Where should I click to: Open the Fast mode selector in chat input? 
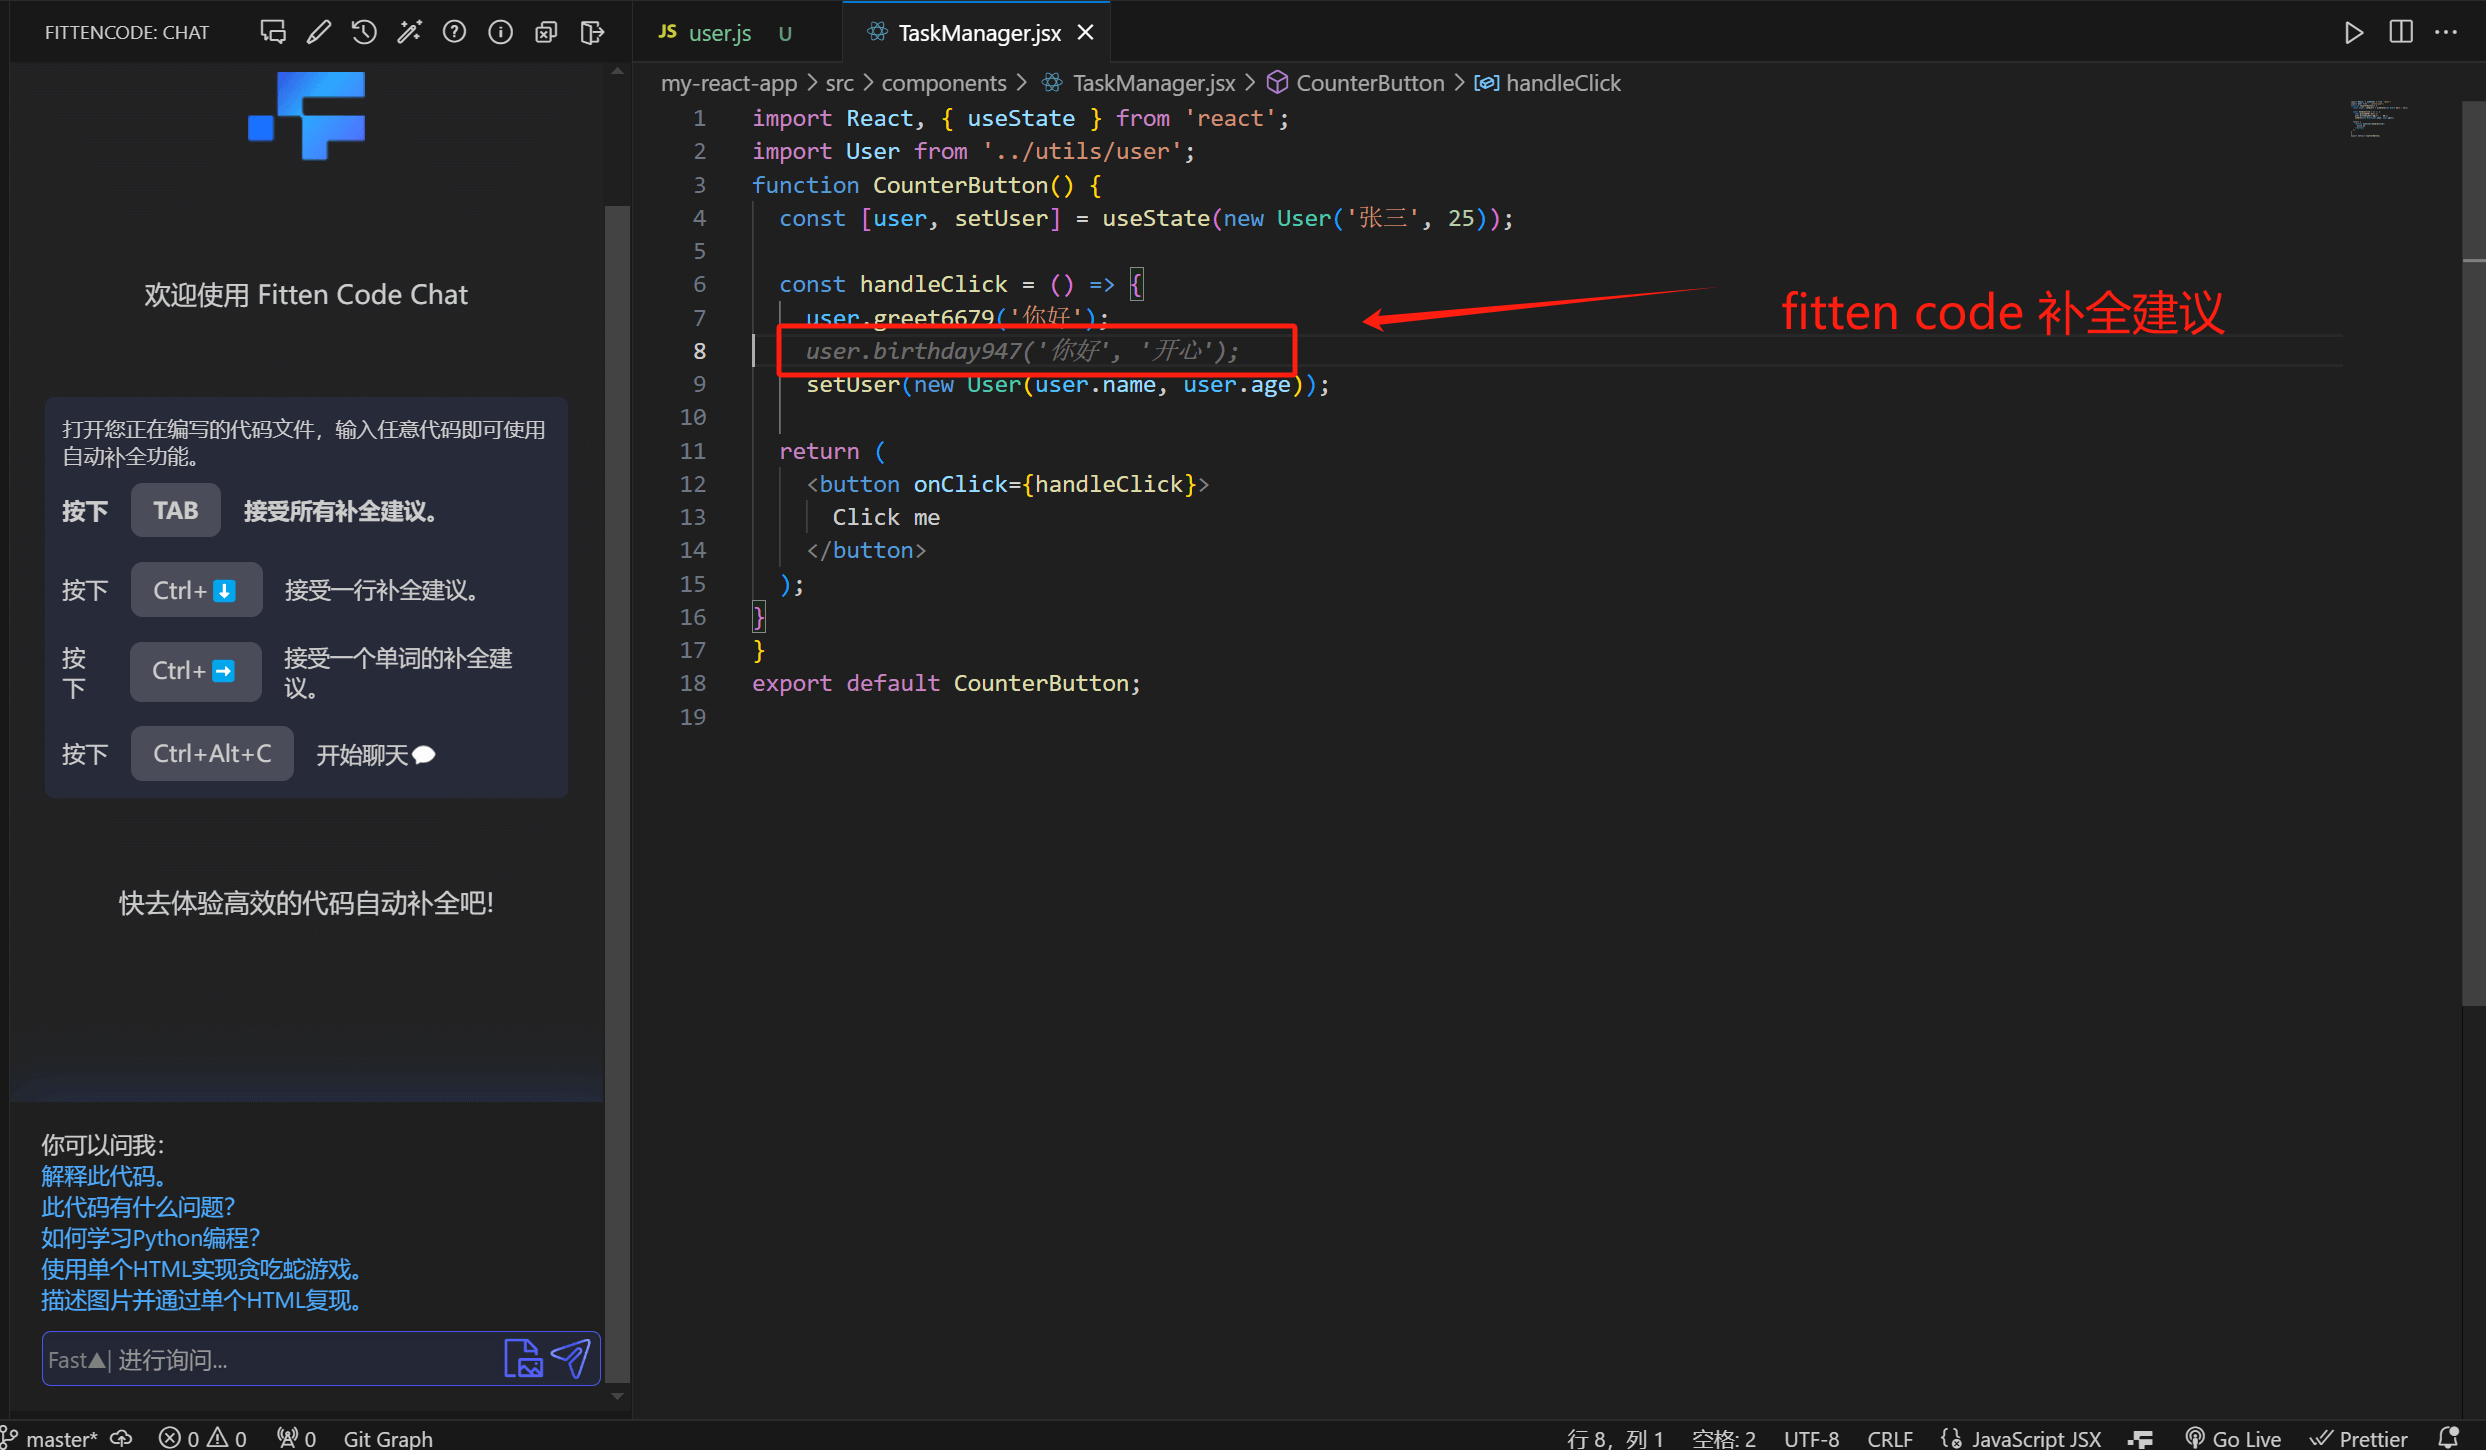coord(76,1360)
